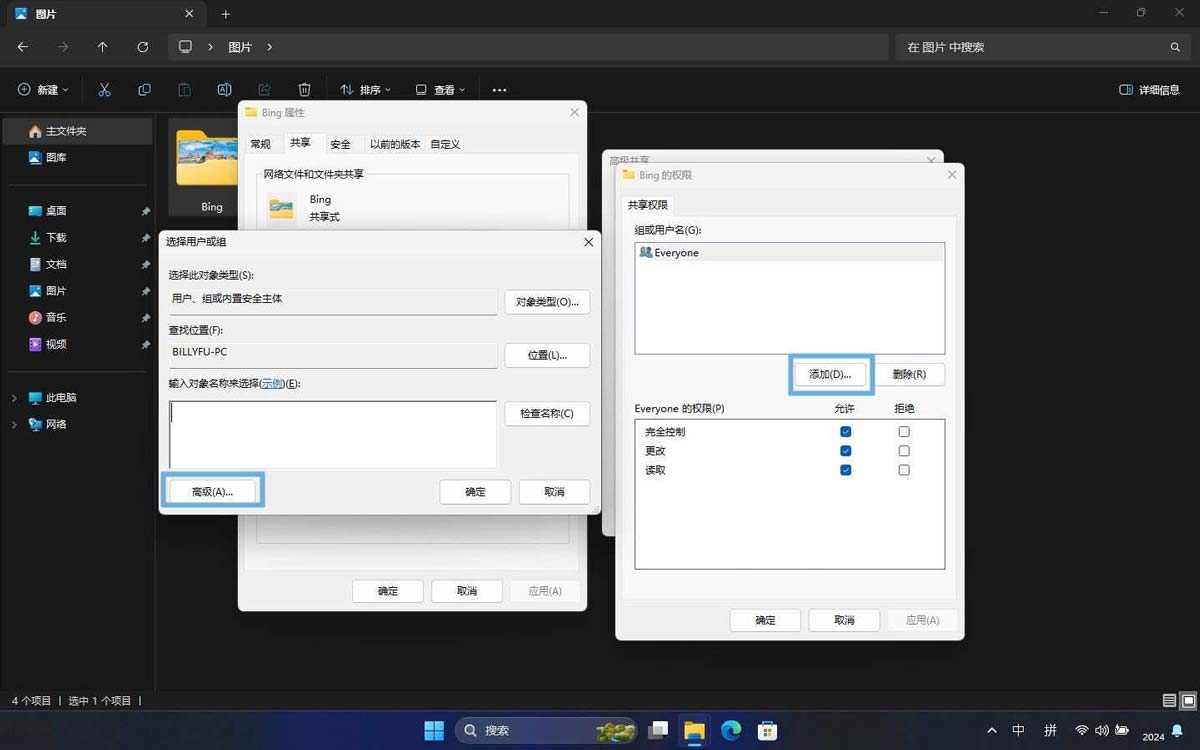Click the Rename icon in toolbar
This screenshot has width=1200, height=750.
224,90
